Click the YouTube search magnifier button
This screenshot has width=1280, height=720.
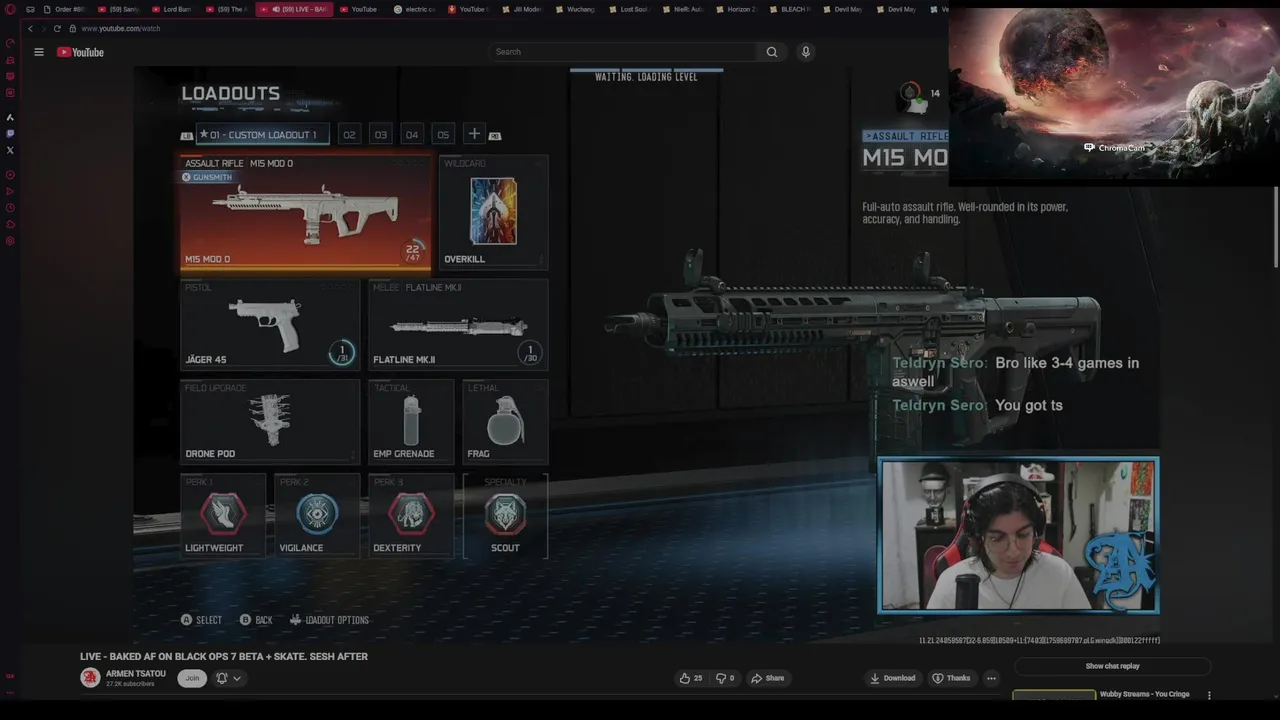[x=771, y=52]
